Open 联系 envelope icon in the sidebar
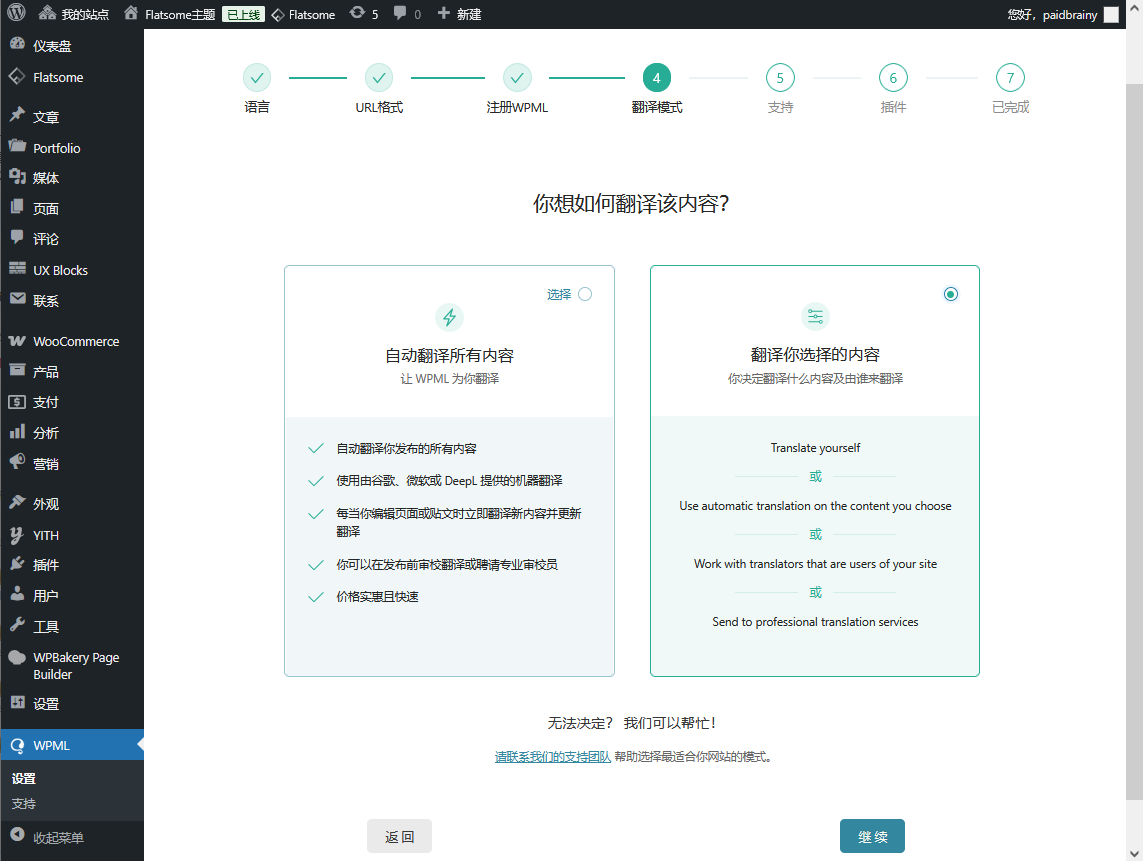 [17, 299]
